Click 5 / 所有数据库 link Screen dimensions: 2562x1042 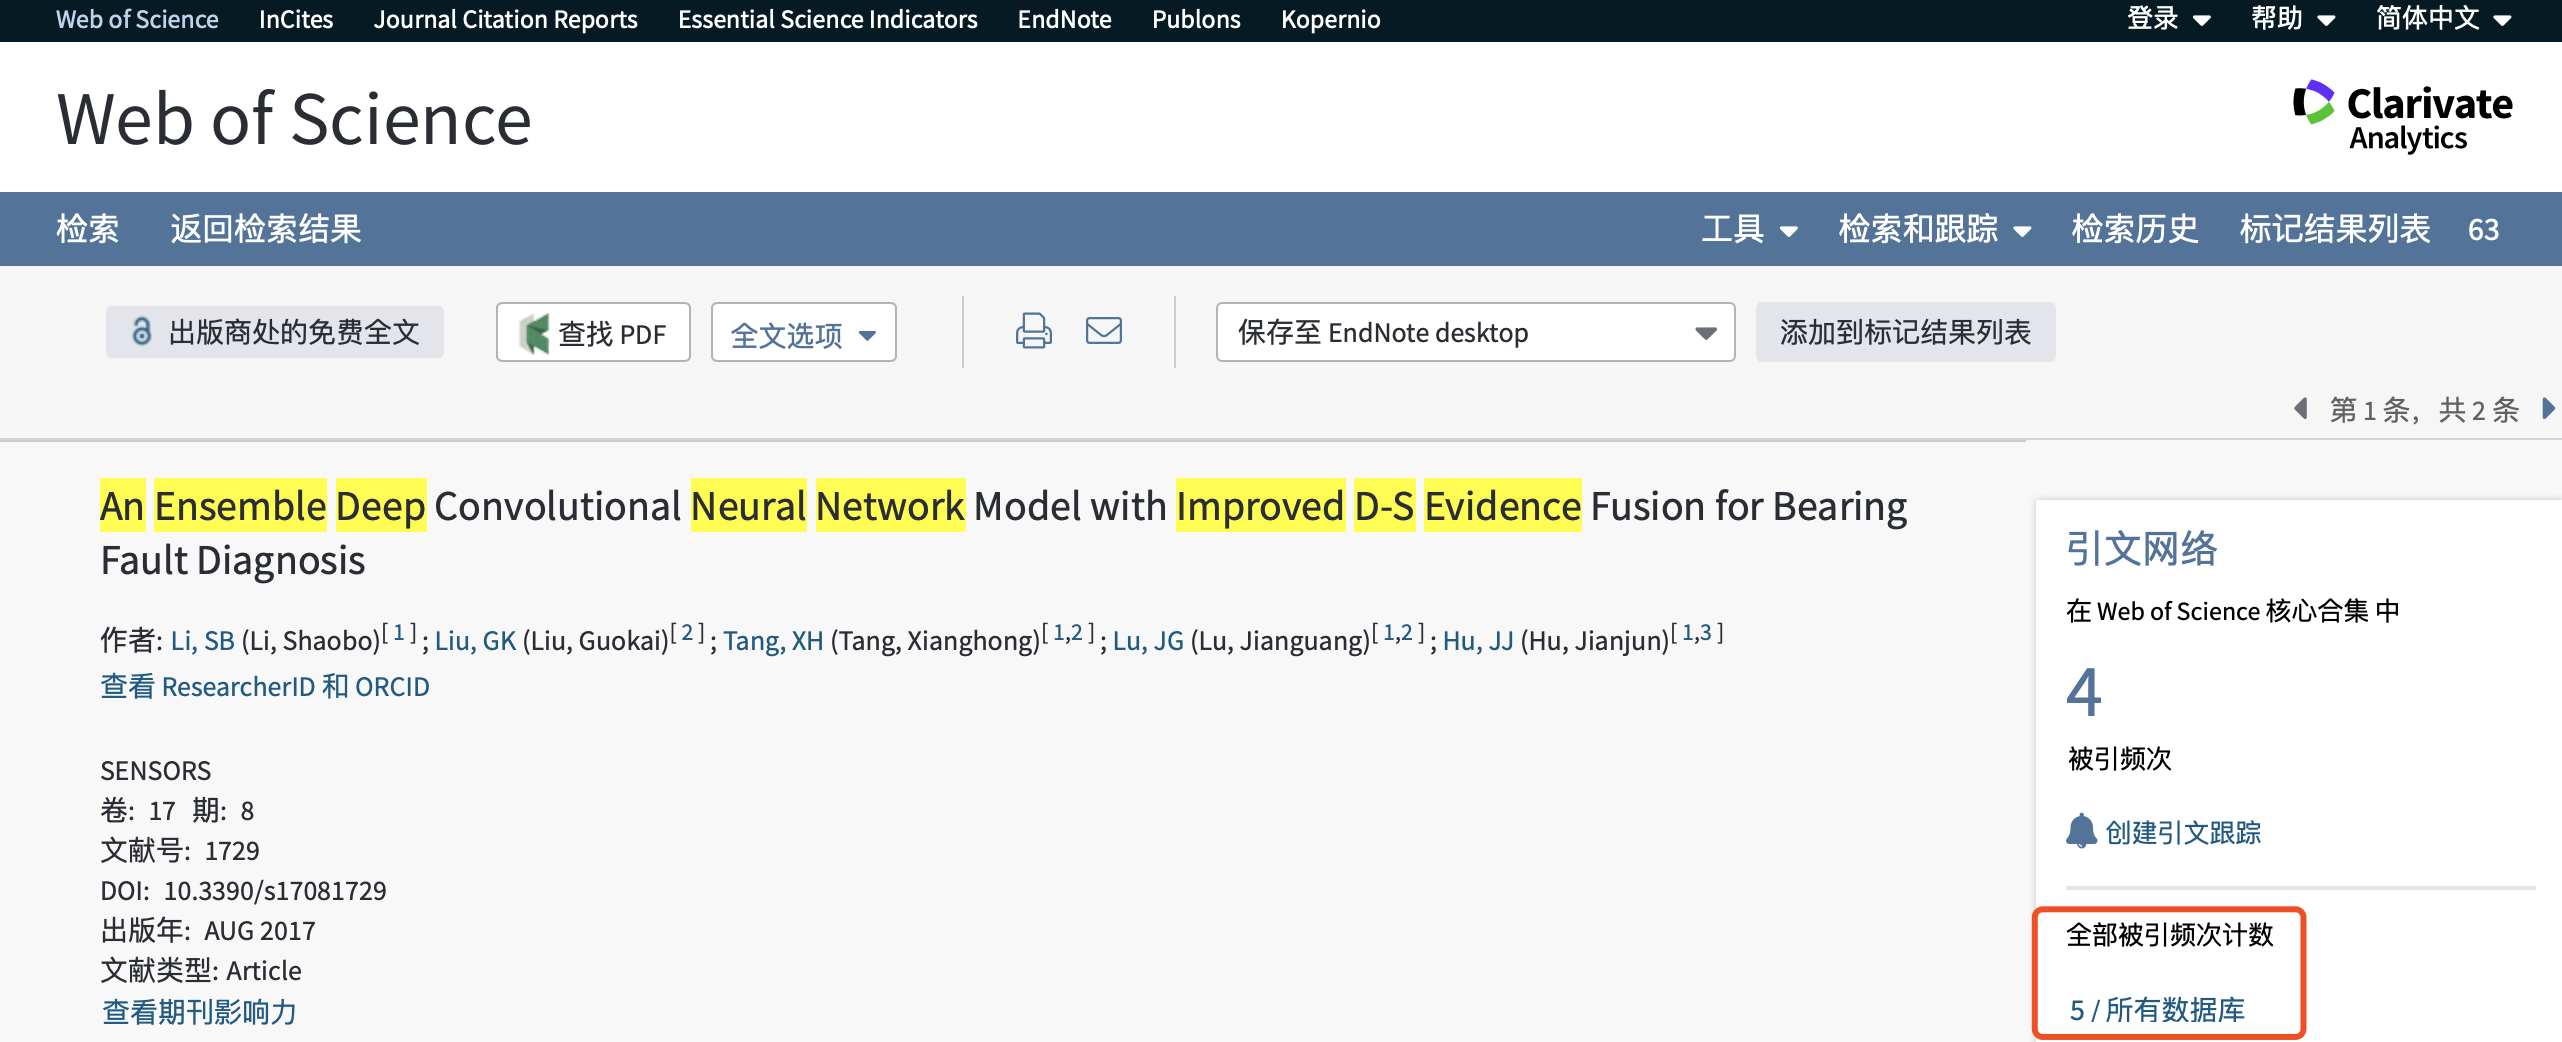2157,1010
